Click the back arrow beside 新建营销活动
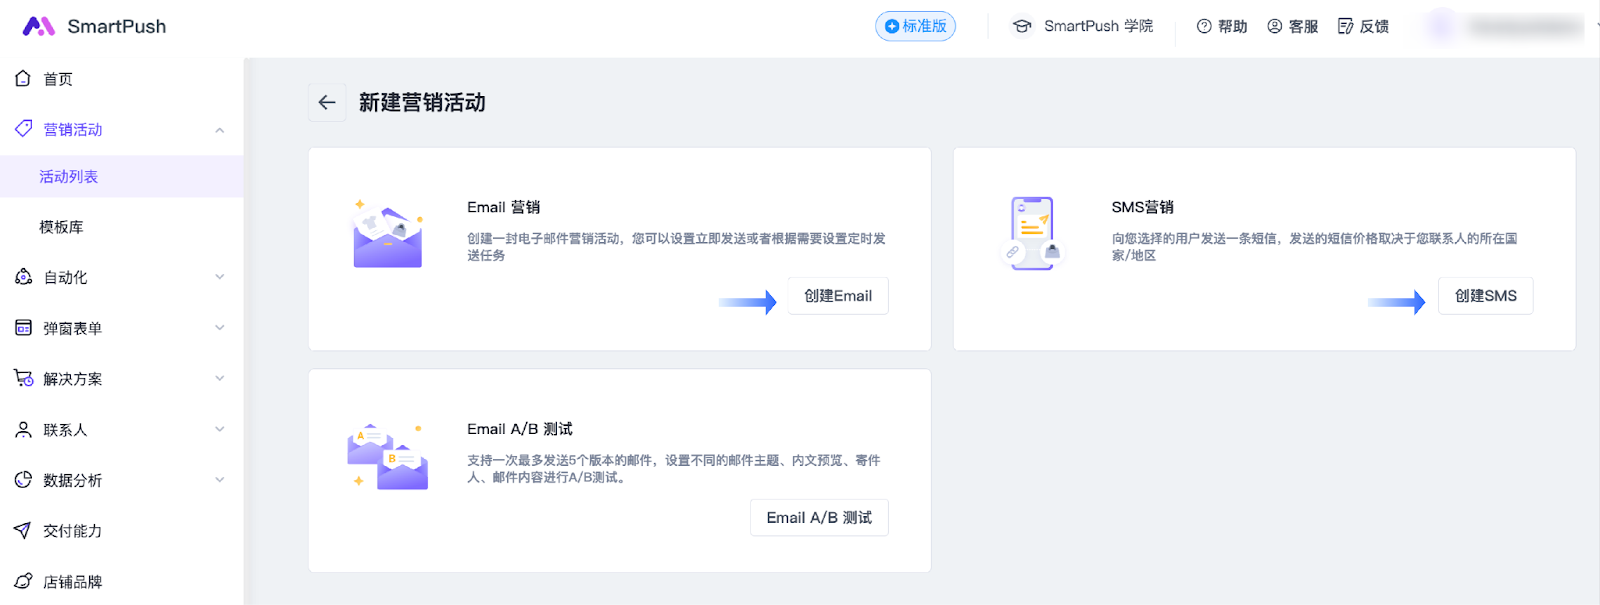The image size is (1600, 605). pyautogui.click(x=327, y=102)
